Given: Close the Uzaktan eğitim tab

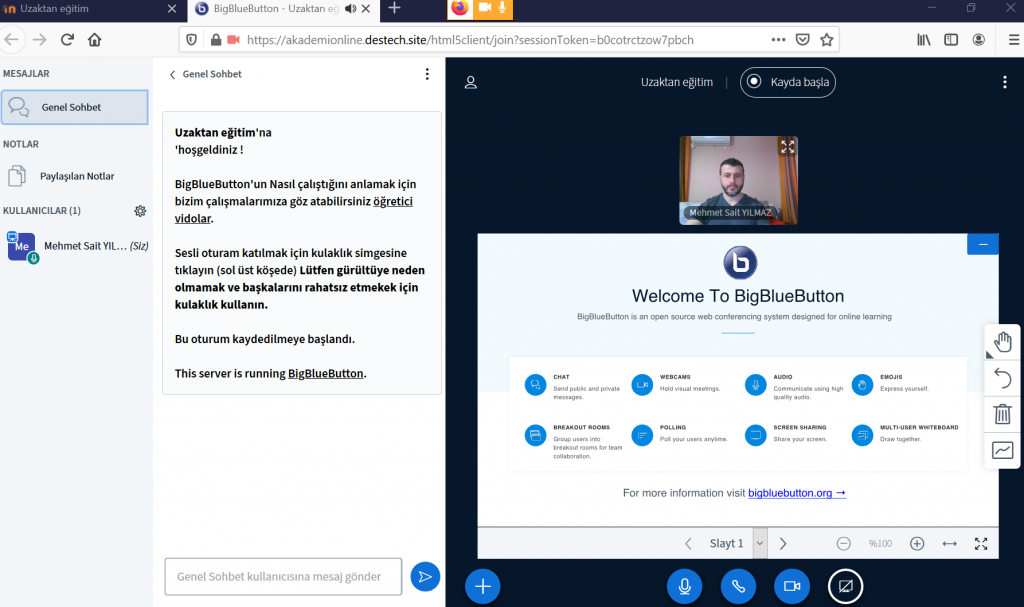Looking at the screenshot, I should pos(172,8).
